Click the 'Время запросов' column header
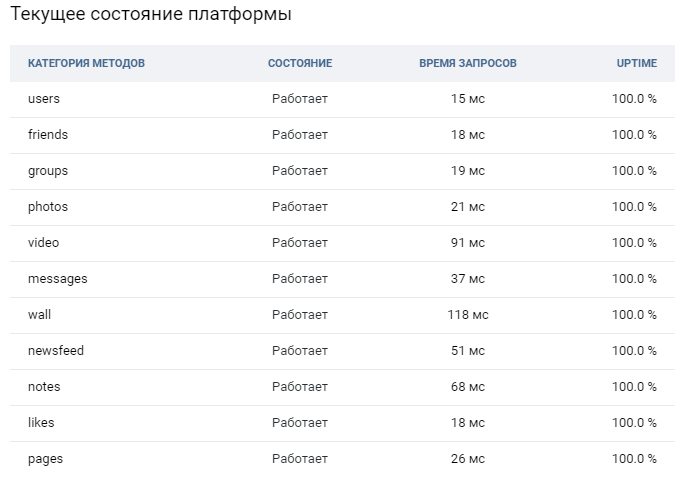This screenshot has height=493, width=689. [x=468, y=63]
